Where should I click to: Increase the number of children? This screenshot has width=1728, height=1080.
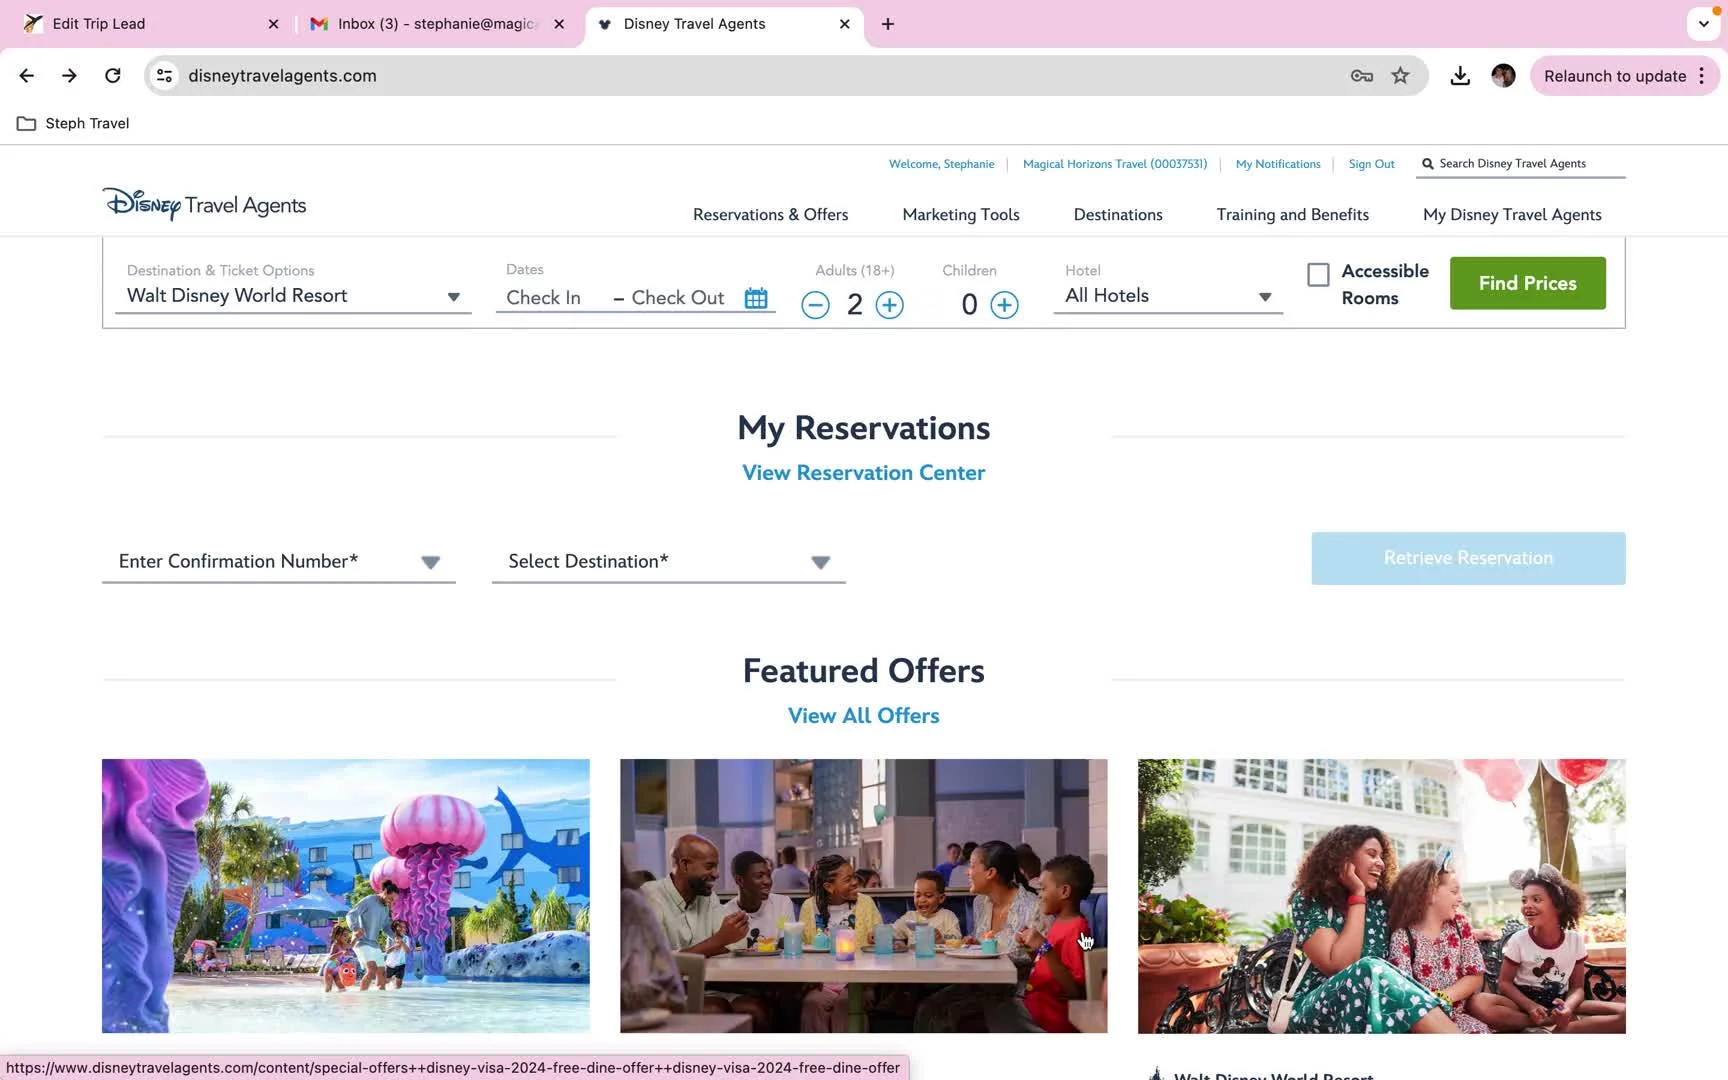click(1004, 305)
